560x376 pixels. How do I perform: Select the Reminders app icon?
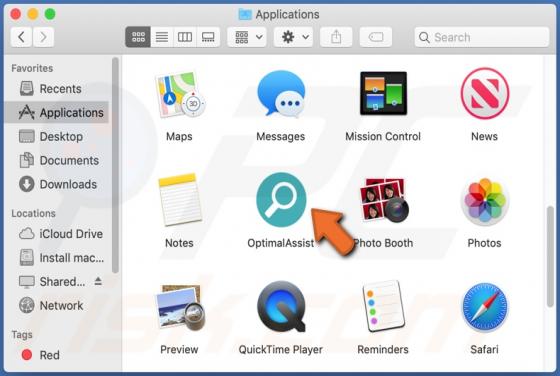(383, 307)
